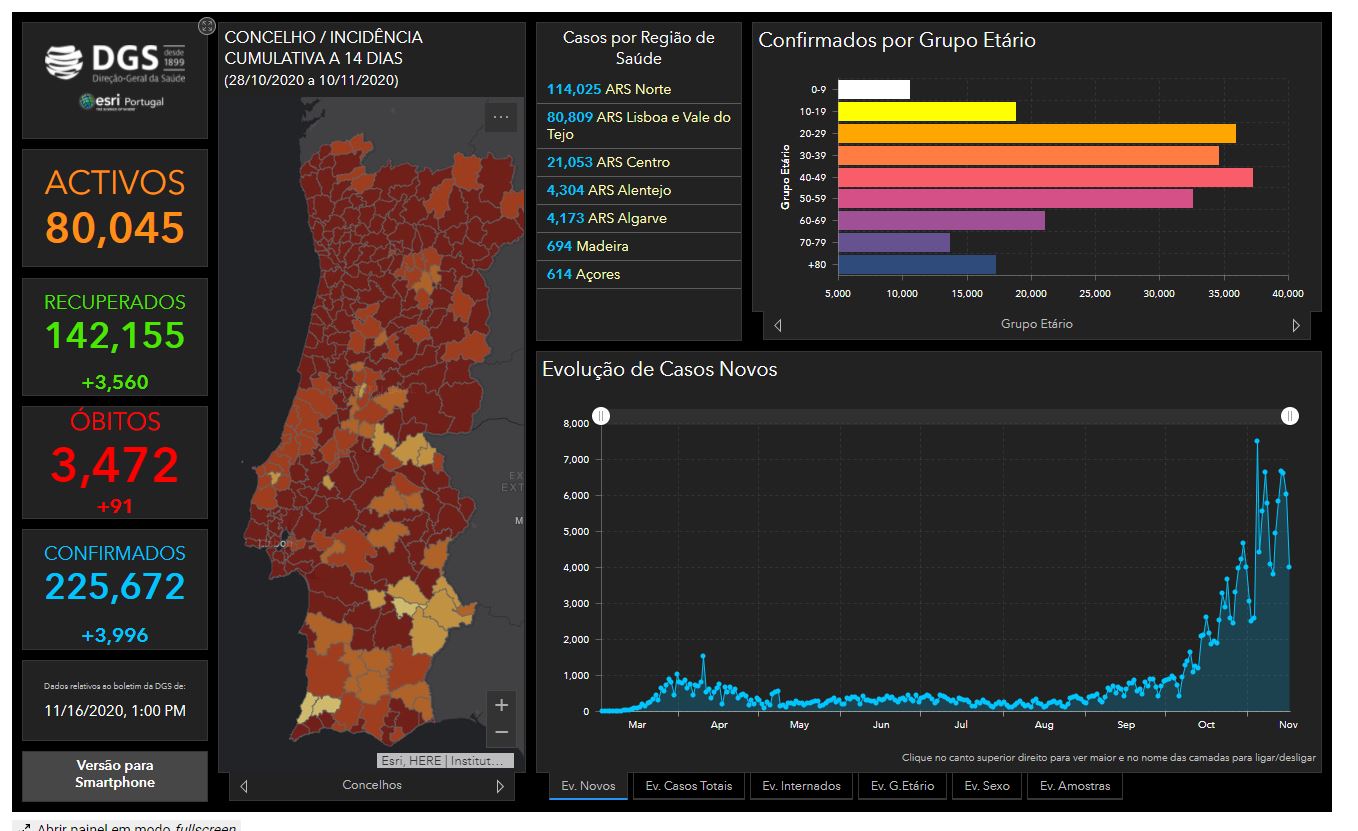Open the Ev. Internados tab
This screenshot has height=831, width=1358.
click(x=800, y=786)
